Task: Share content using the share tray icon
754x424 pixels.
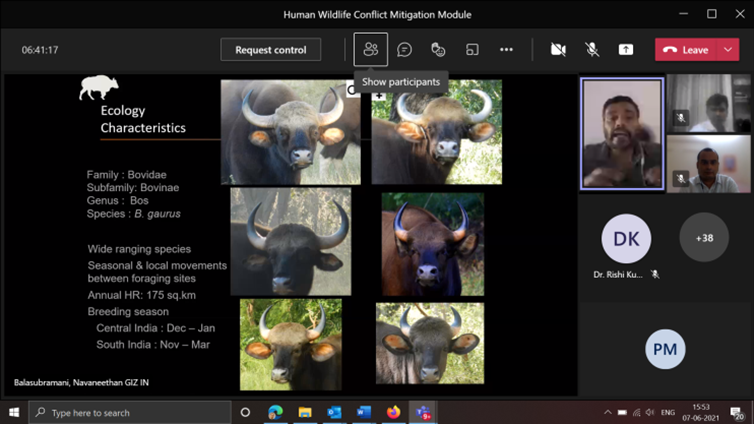Action: pos(626,49)
